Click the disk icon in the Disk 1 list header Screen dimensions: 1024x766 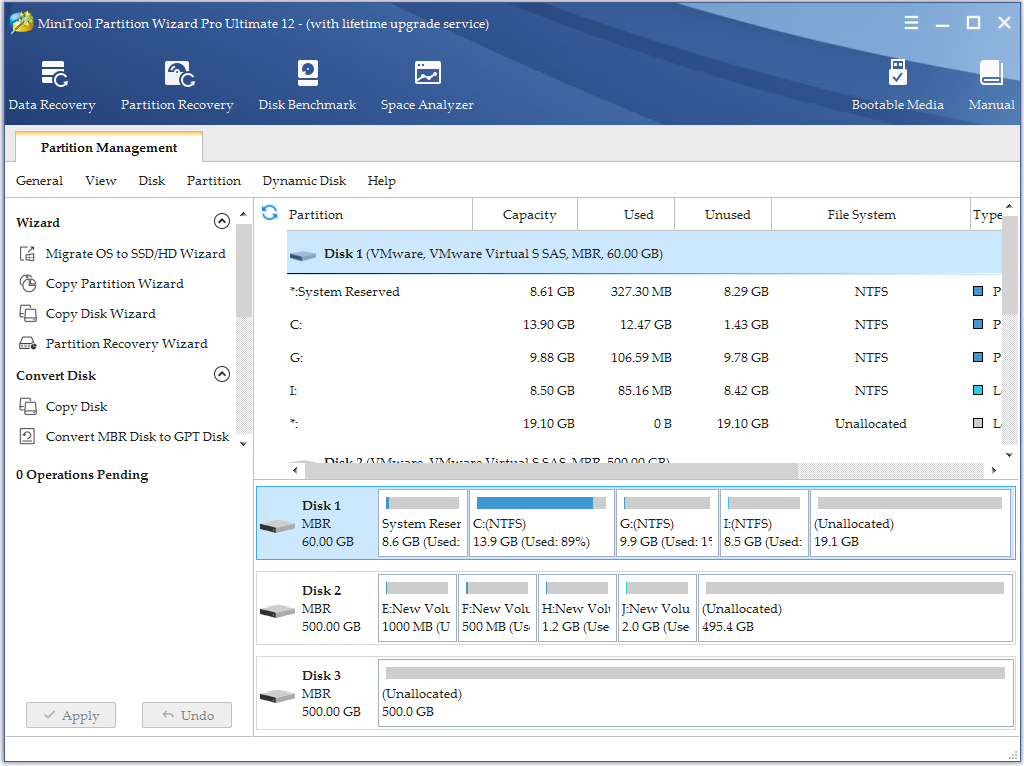(303, 255)
